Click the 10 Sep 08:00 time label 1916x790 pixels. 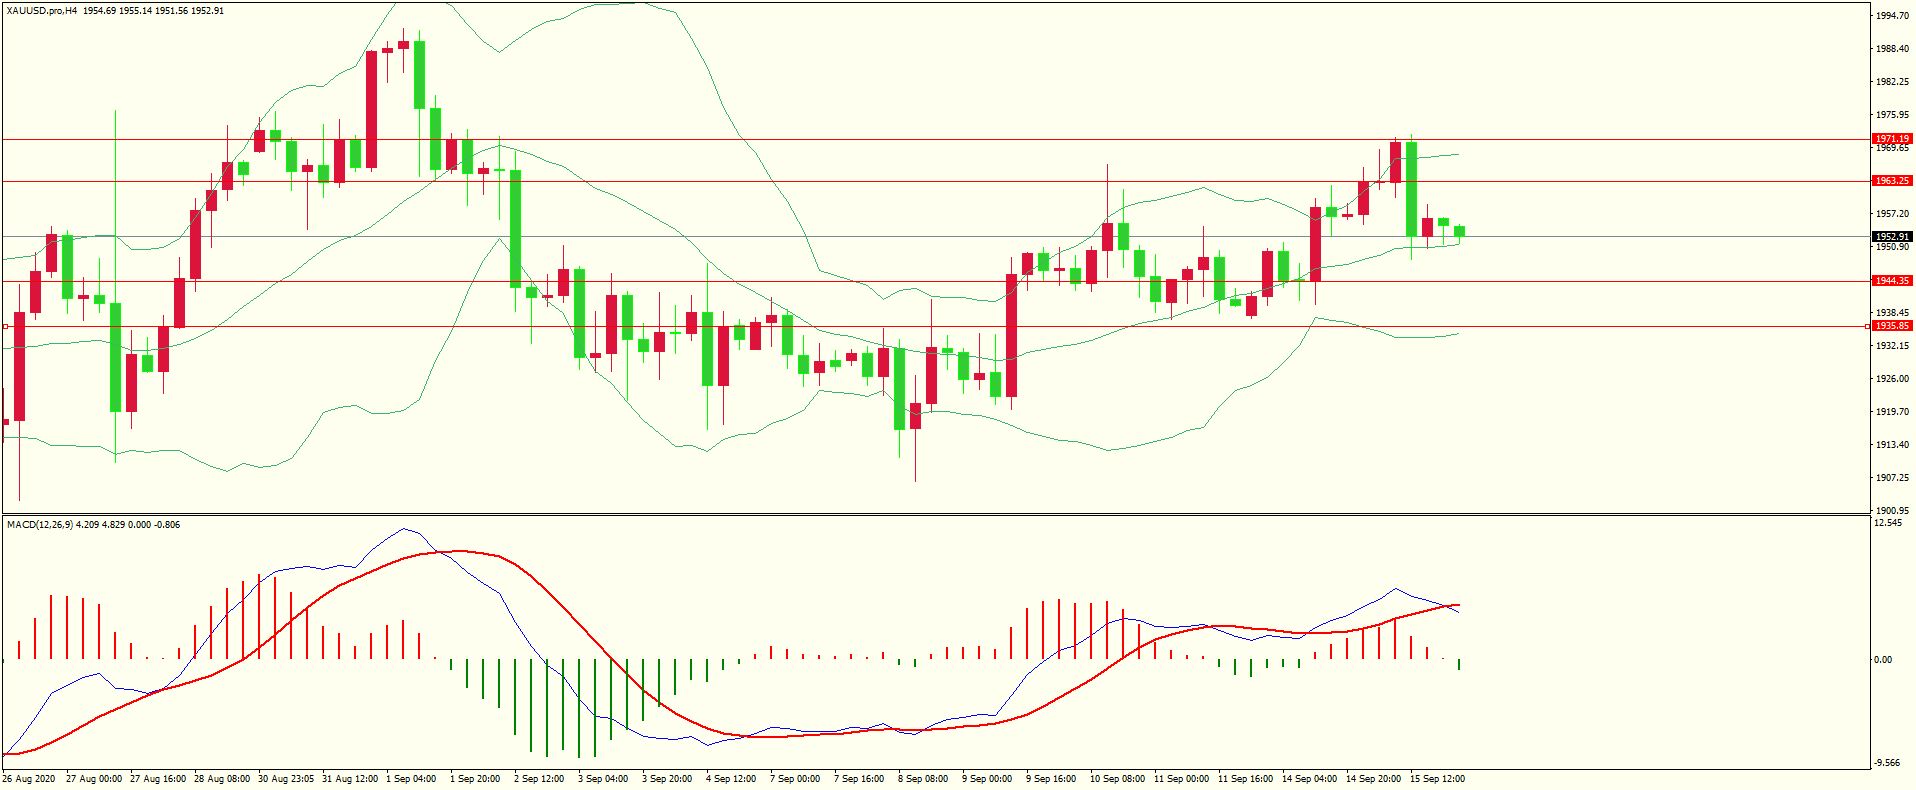click(1118, 779)
